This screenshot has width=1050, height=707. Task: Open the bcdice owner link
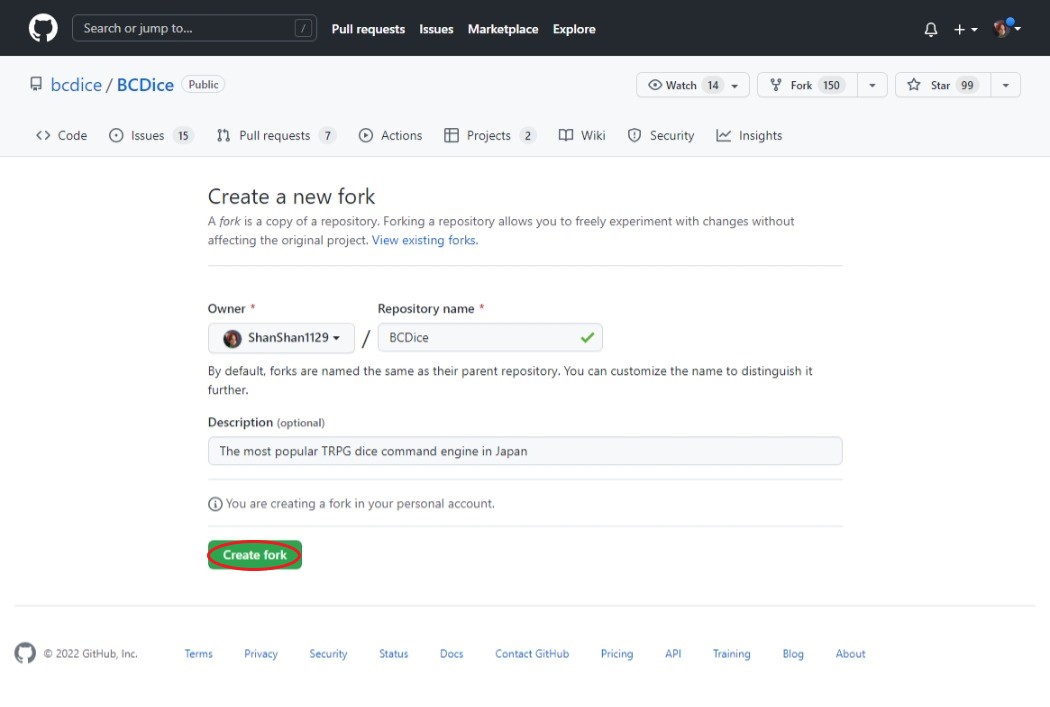(76, 85)
